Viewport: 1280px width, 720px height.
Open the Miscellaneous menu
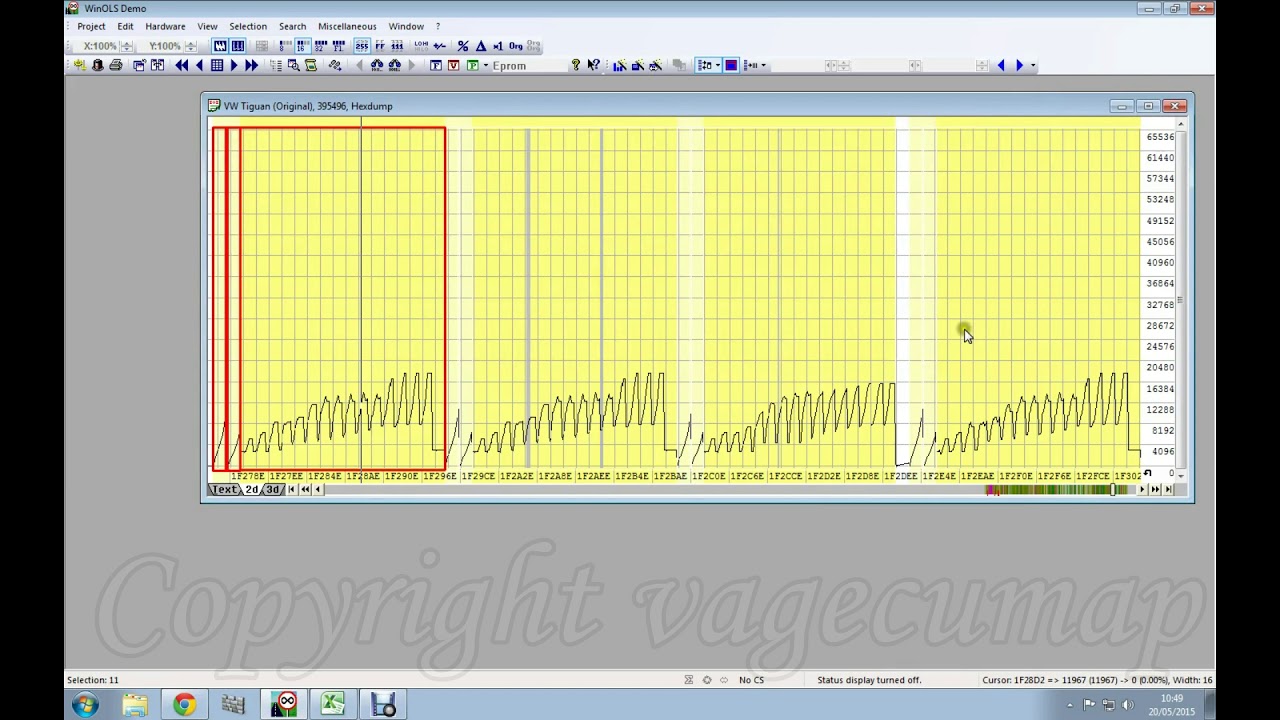tap(347, 26)
